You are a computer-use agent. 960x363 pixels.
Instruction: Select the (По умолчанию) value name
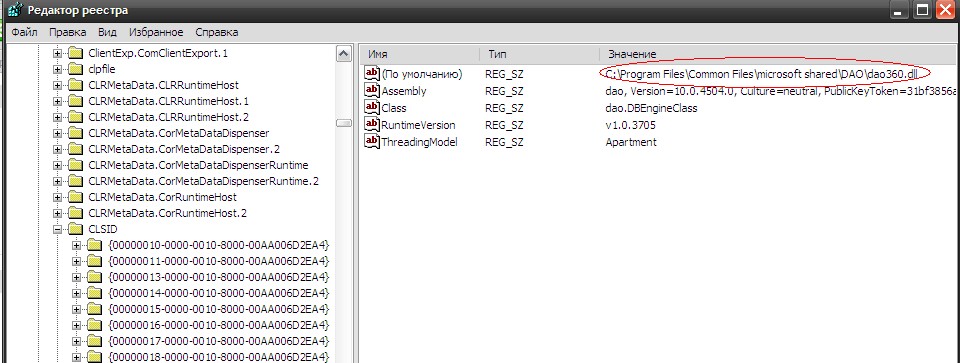[x=422, y=74]
